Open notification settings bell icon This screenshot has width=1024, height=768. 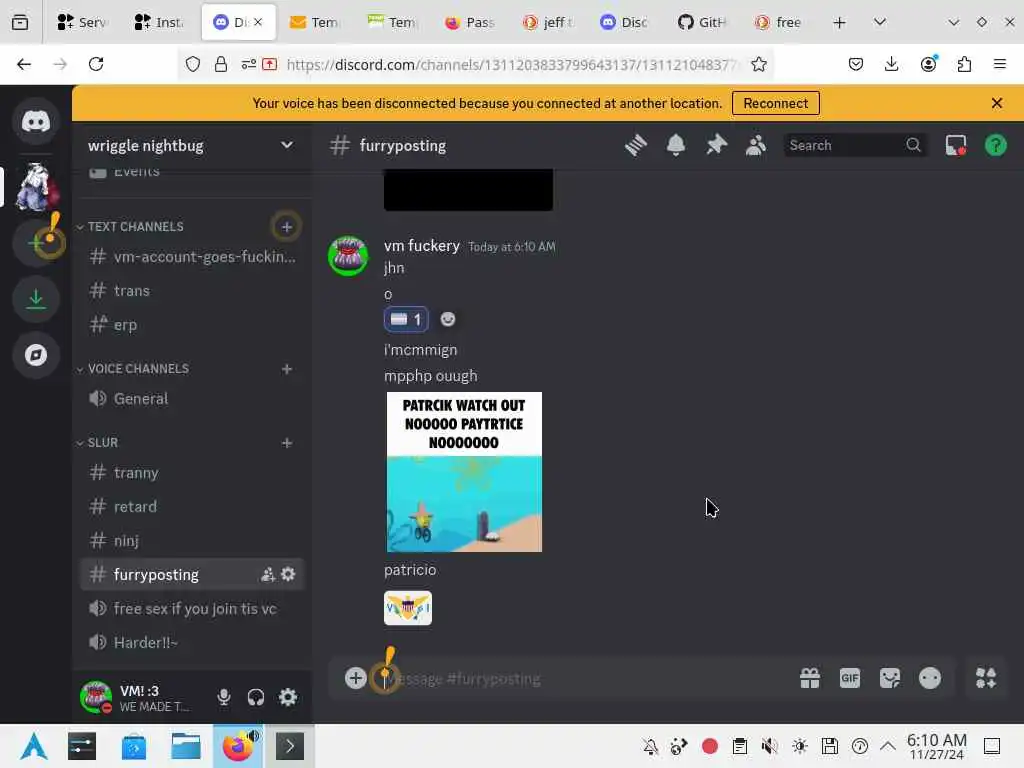[676, 145]
